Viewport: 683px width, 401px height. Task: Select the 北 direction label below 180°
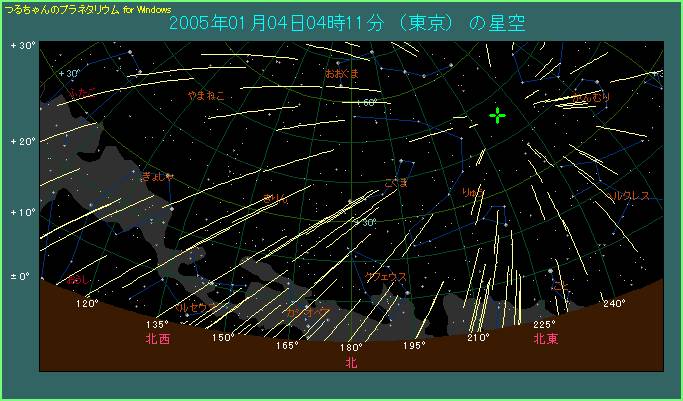tap(351, 363)
